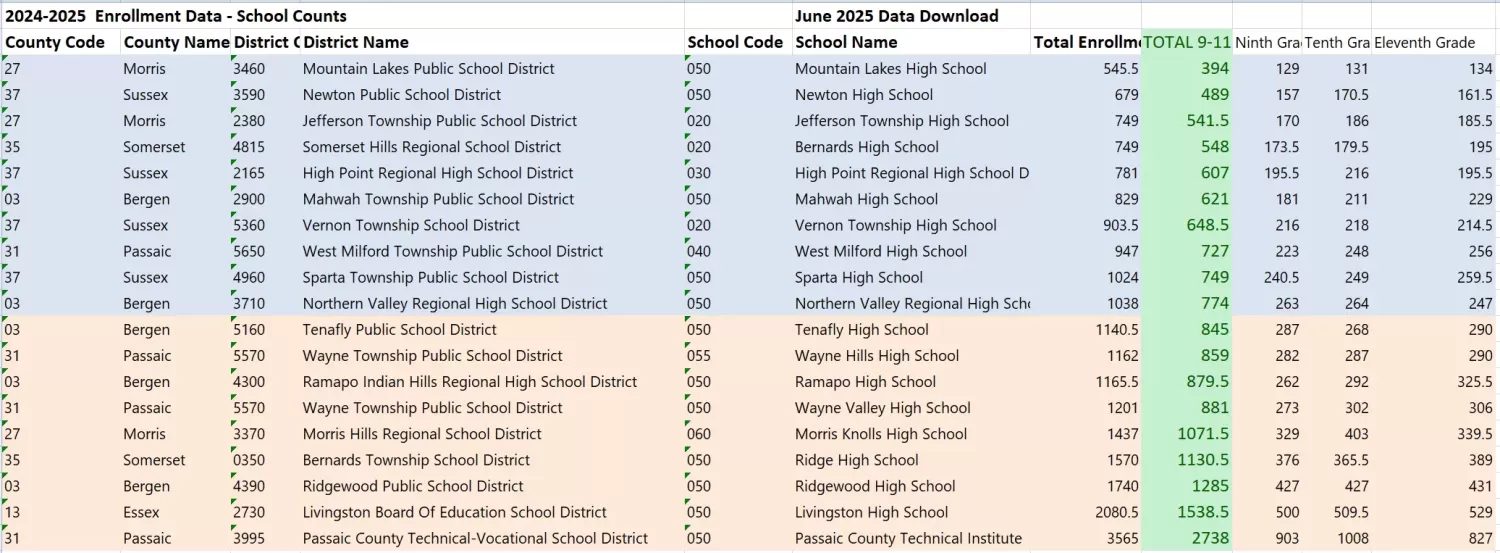Select 'West Milford Township Public School District' cell
The height and width of the screenshot is (553, 1500).
[x=491, y=251]
